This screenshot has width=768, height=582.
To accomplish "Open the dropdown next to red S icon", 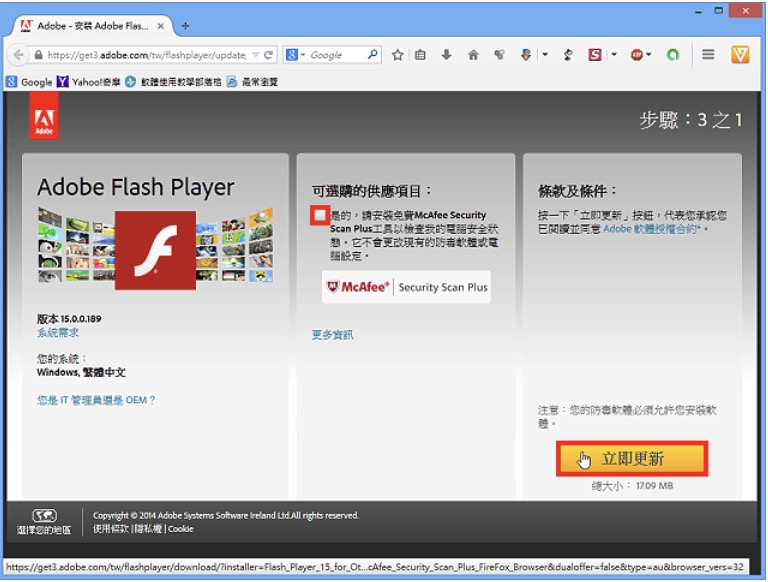I will pyautogui.click(x=614, y=54).
